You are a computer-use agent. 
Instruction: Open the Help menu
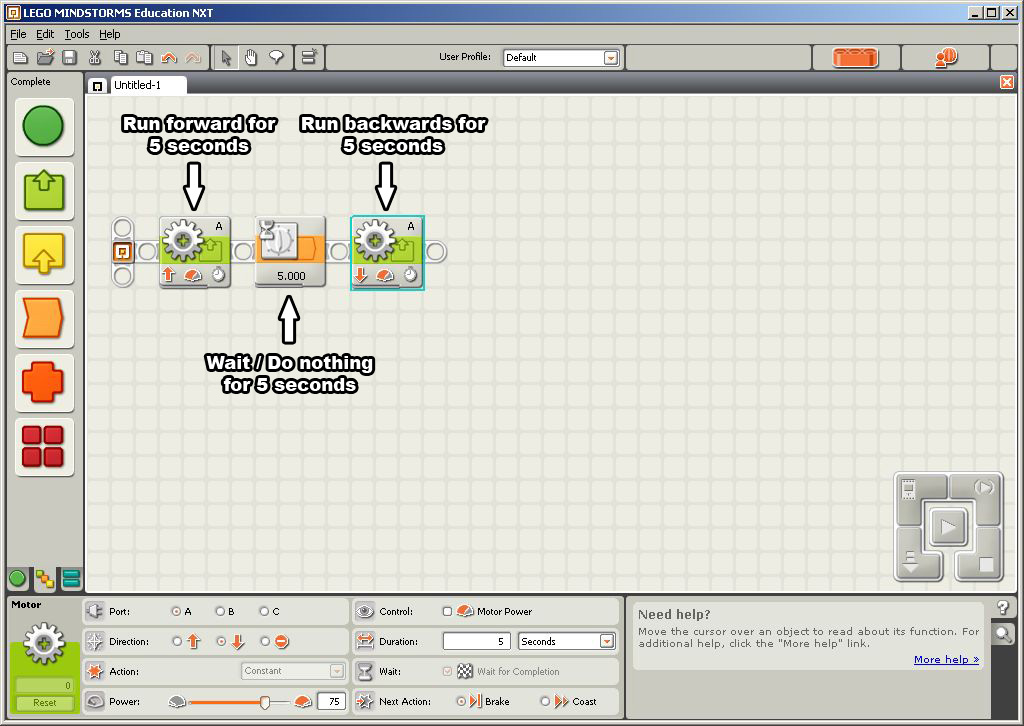[x=110, y=34]
